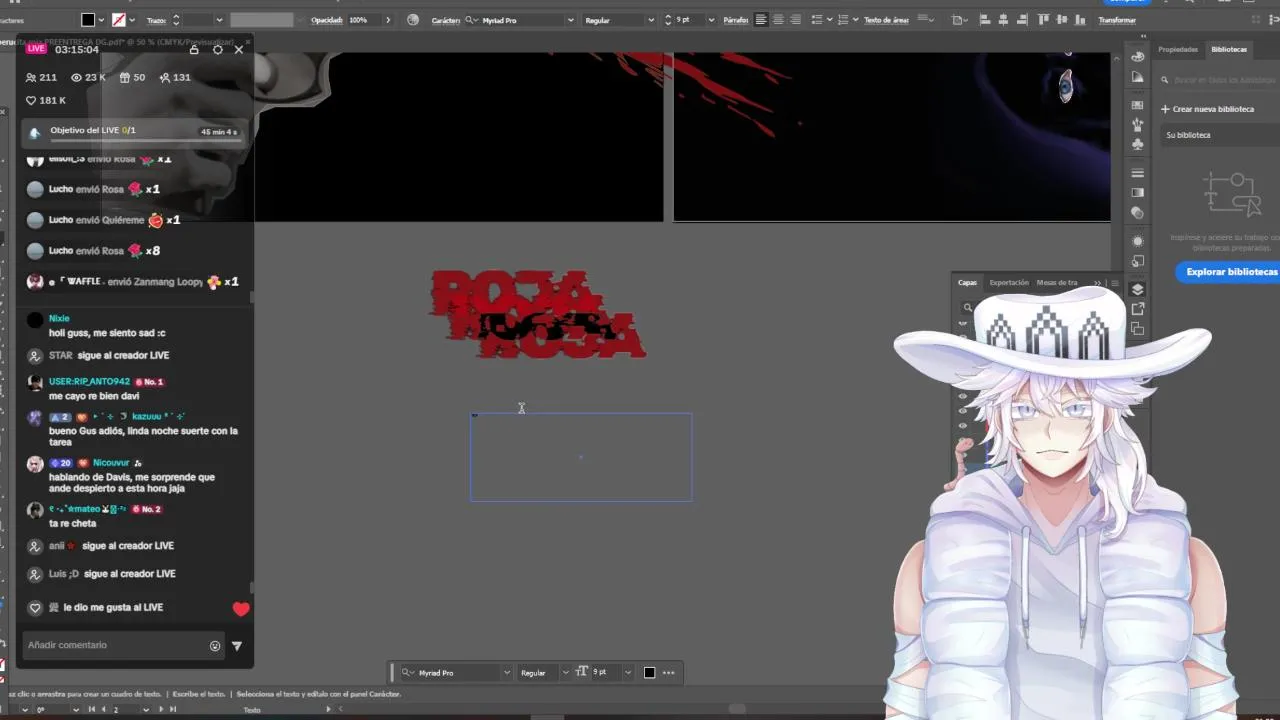Click vertical align top icon
The height and width of the screenshot is (720, 1280).
tap(1043, 20)
